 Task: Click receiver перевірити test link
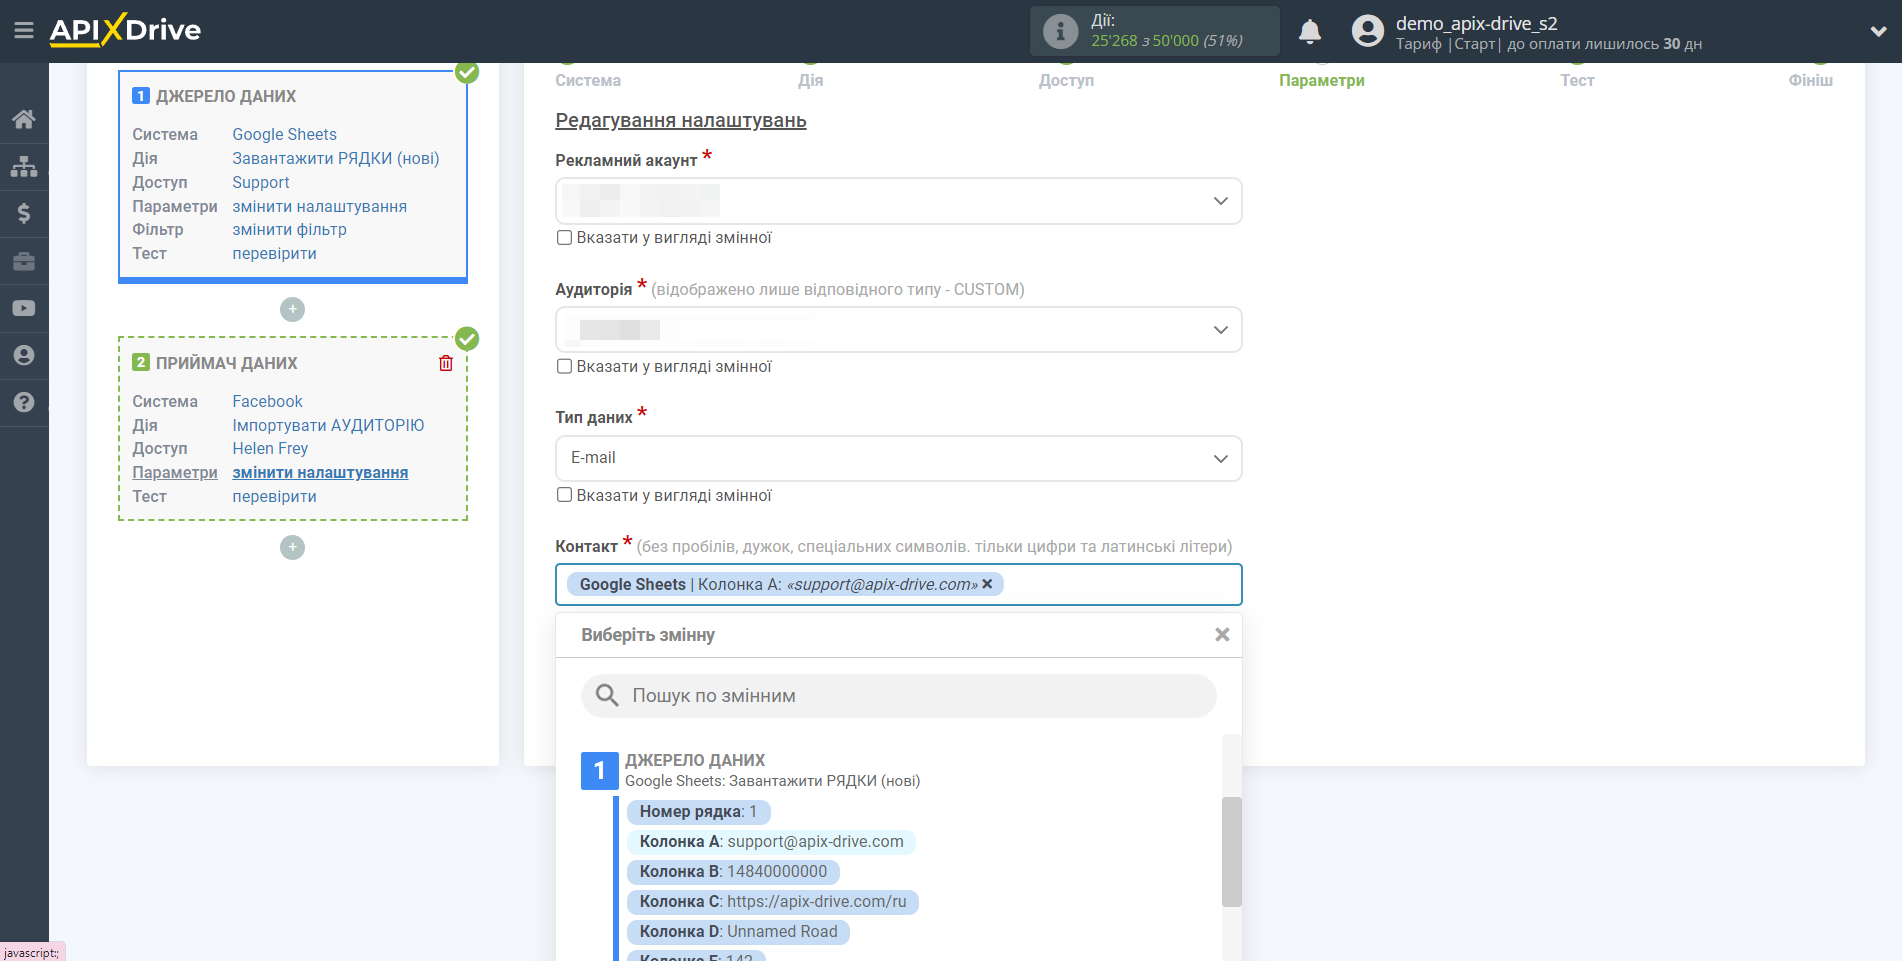pos(274,496)
